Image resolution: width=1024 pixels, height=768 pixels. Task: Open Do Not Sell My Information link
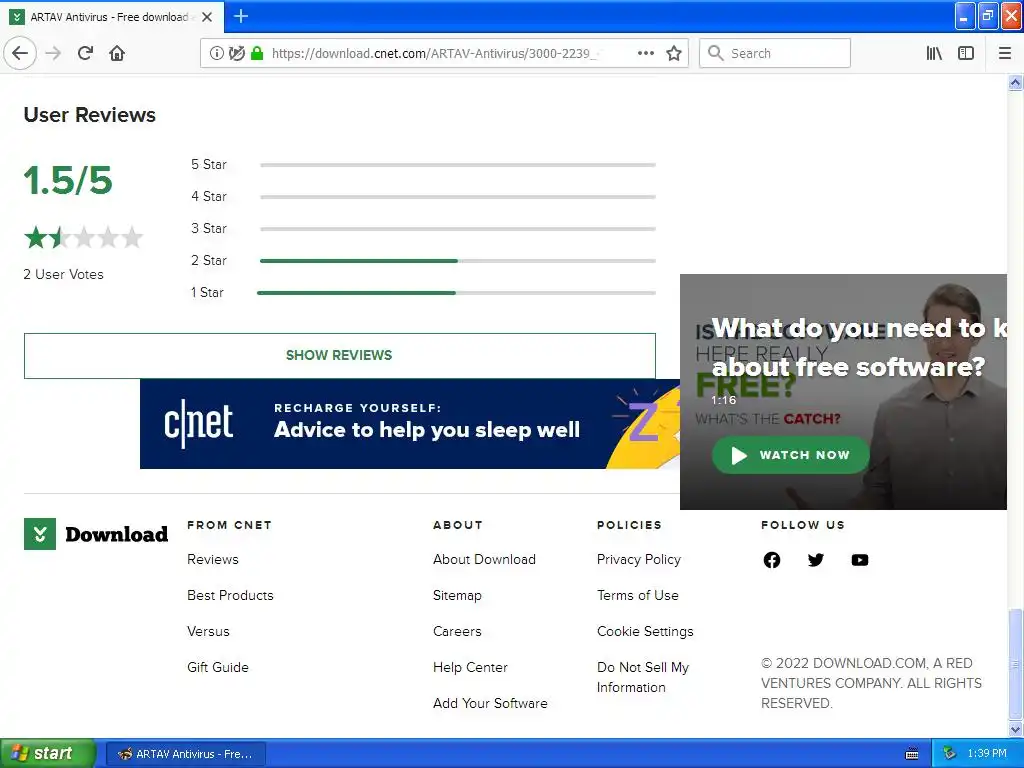point(643,677)
